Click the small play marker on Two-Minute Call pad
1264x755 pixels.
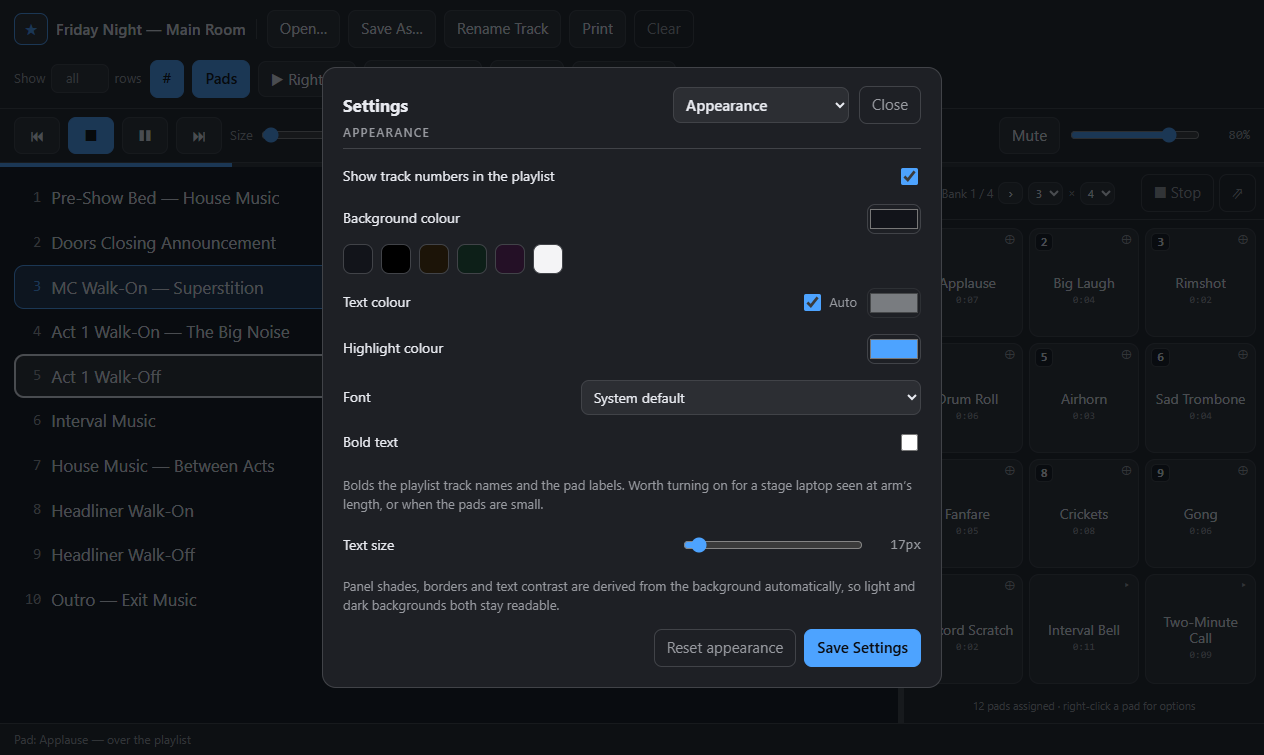pyautogui.click(x=1243, y=585)
